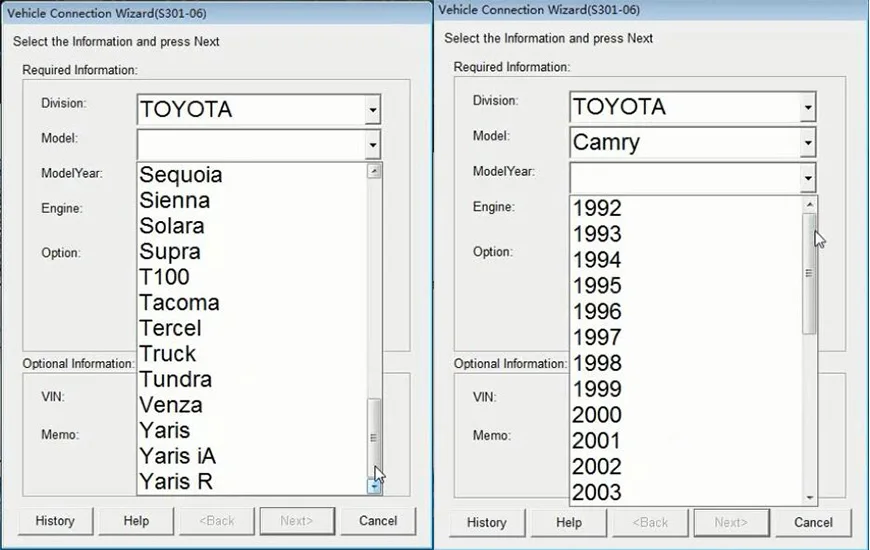Open ModelYear dropdown arrow in right wizard
The image size is (870, 550).
[808, 178]
